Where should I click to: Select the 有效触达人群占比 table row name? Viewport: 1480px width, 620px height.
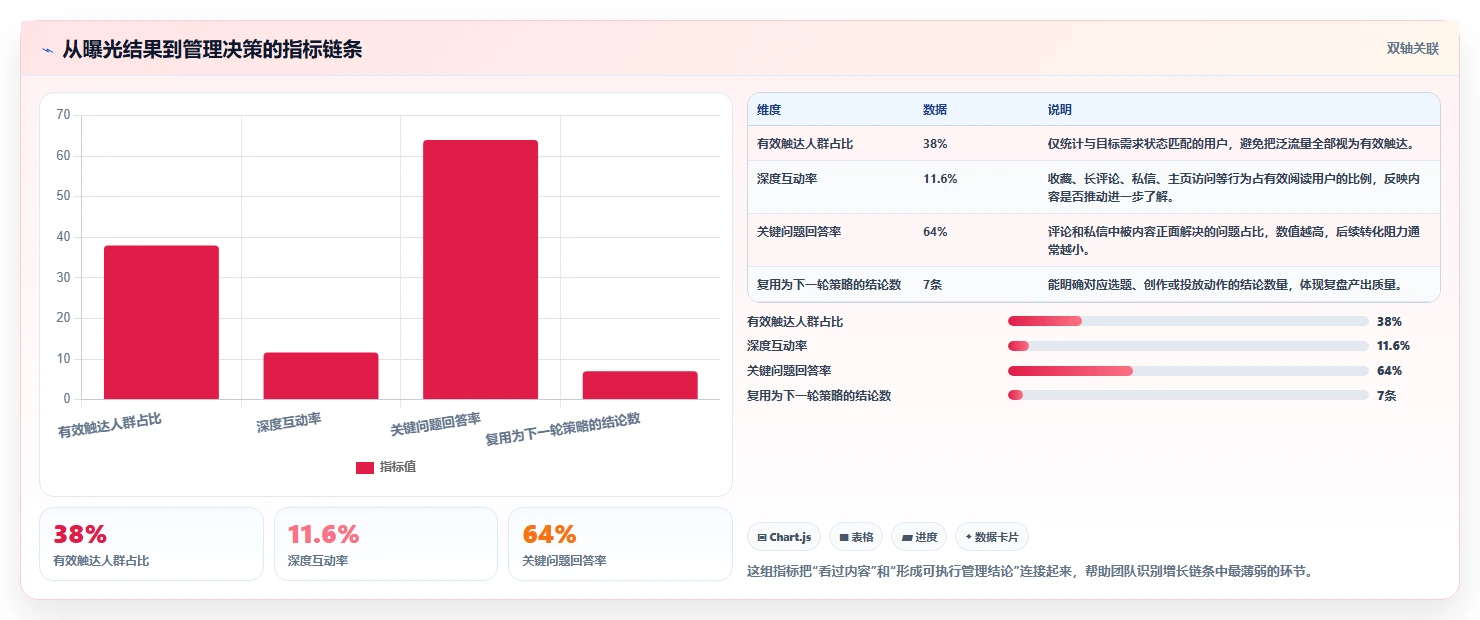coord(805,144)
